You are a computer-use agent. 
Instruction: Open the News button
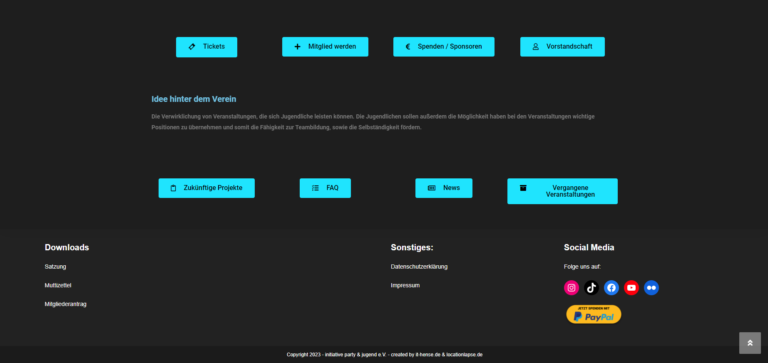click(444, 188)
